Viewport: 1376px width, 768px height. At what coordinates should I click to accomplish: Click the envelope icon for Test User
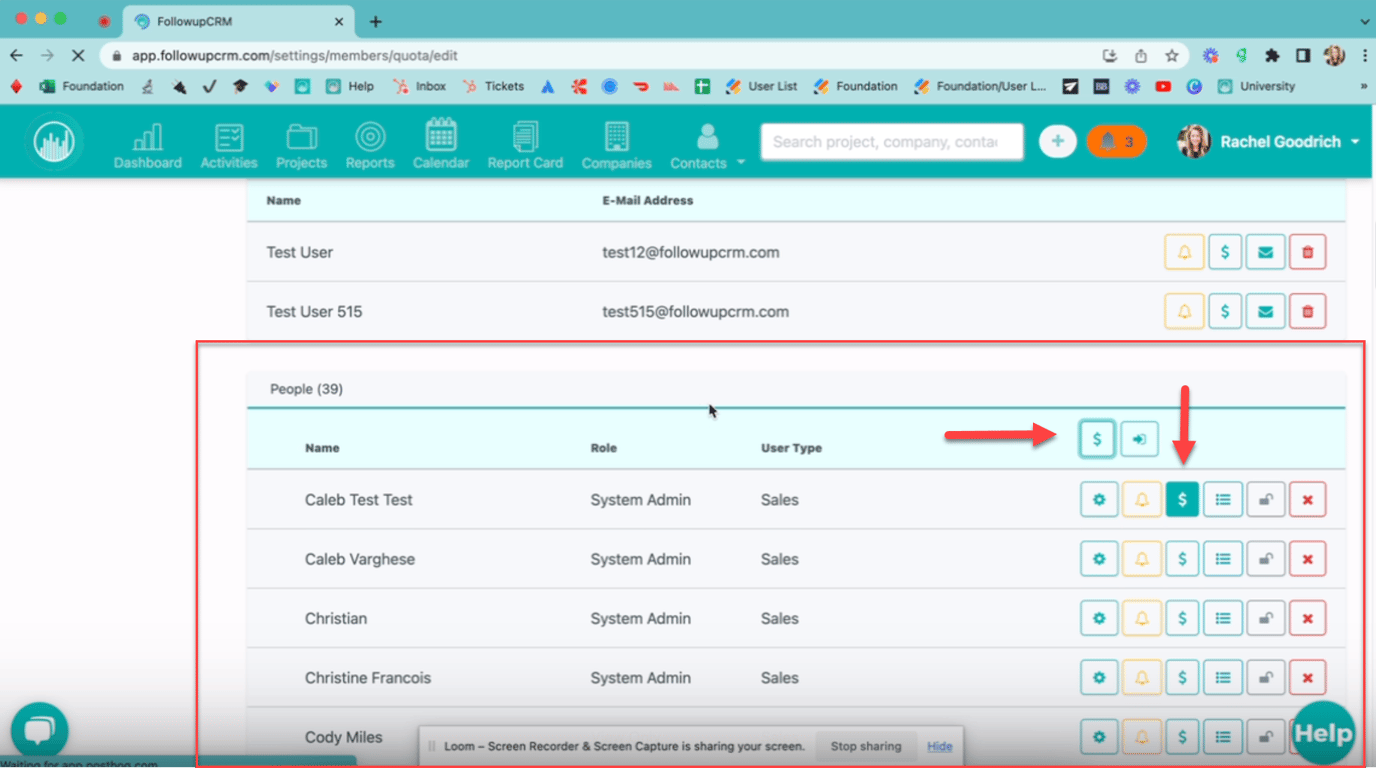tap(1265, 251)
